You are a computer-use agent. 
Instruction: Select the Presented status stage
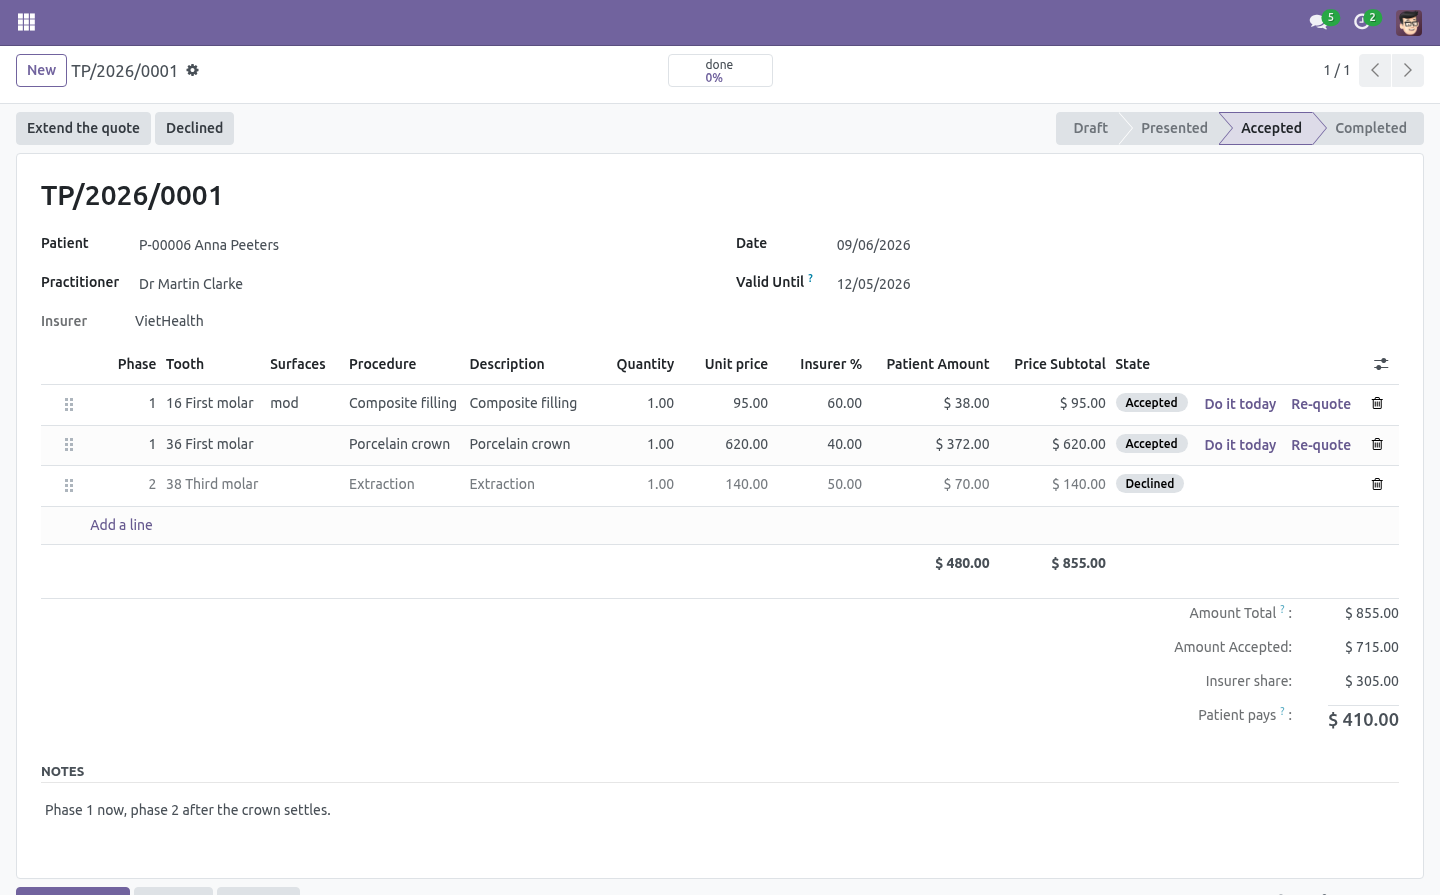click(1174, 128)
